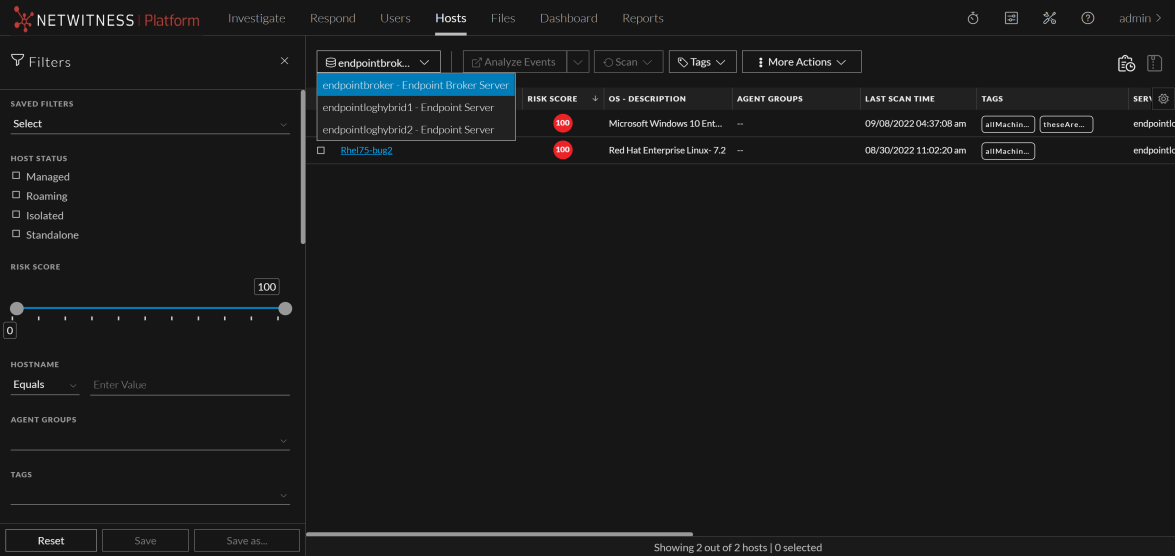Screen dimensions: 1175x556
Task: Click the Risk Score sort arrow
Action: pos(595,98)
